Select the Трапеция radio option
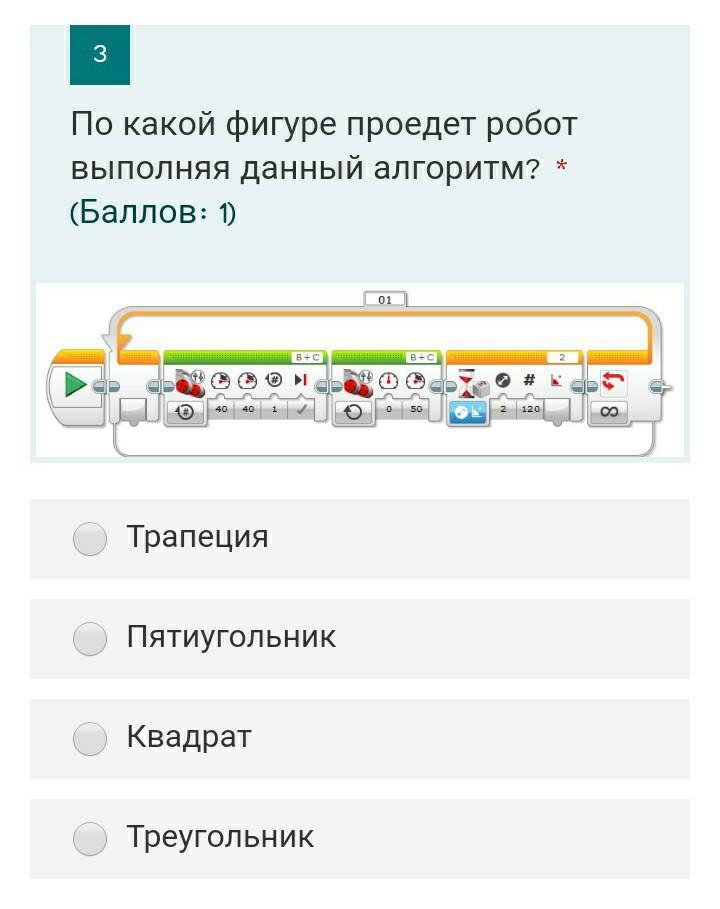 [x=90, y=538]
